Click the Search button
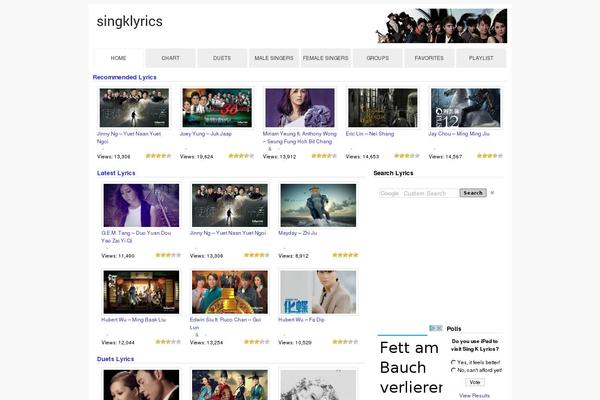This screenshot has height=400, width=600. pyautogui.click(x=473, y=193)
